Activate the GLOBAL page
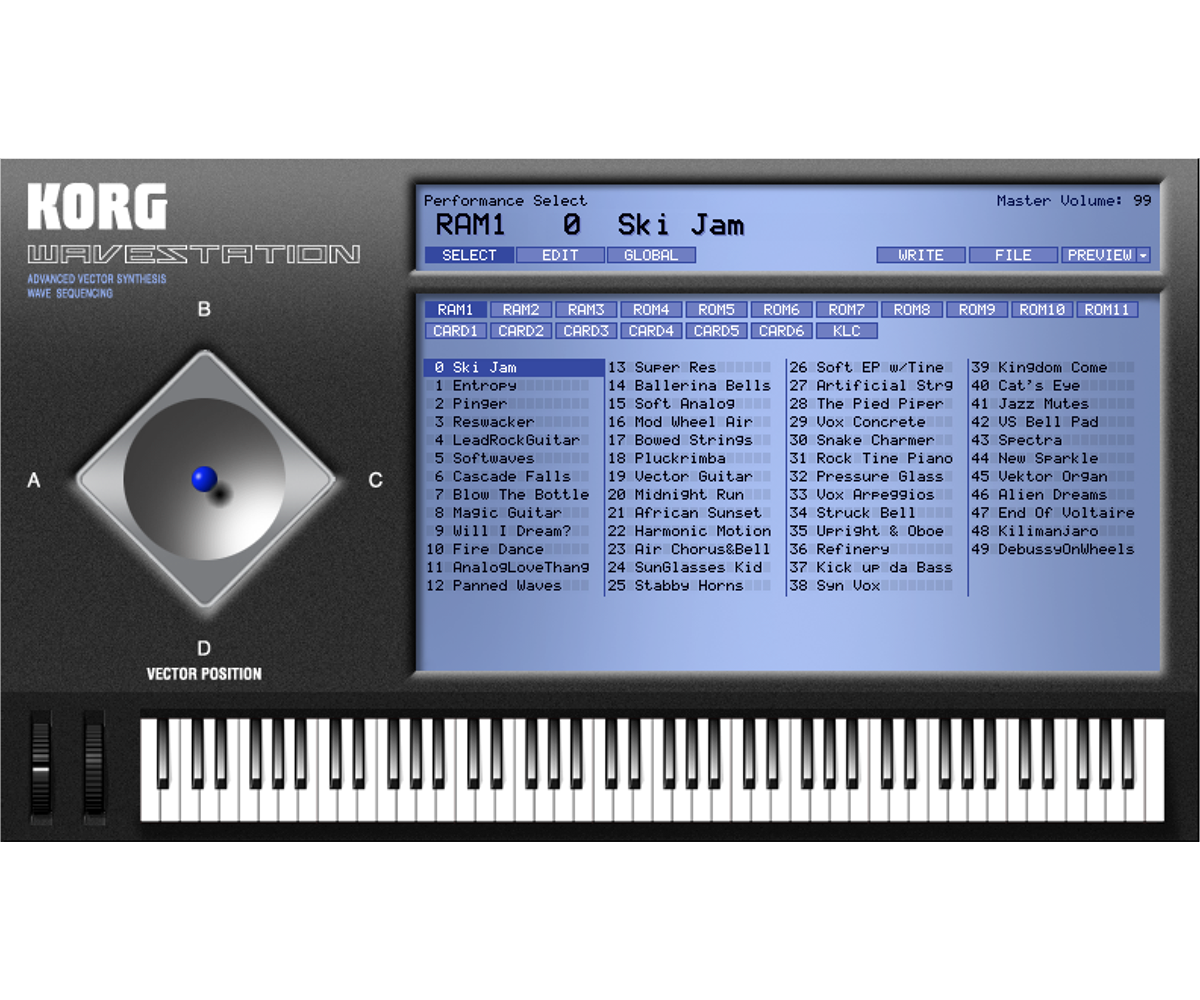Viewport: 1200px width, 1000px height. [650, 255]
